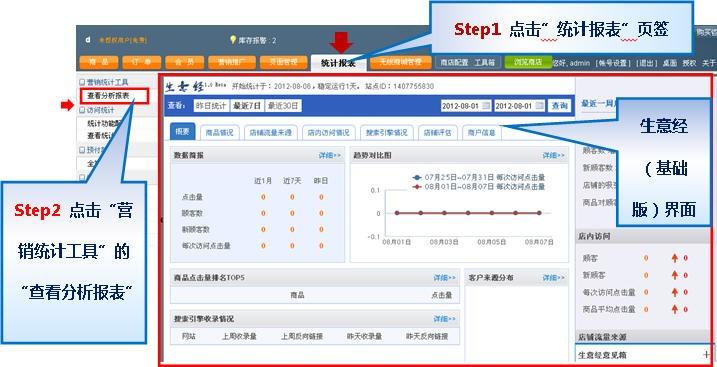Click the 08月01日 data point on chart

coord(397,213)
